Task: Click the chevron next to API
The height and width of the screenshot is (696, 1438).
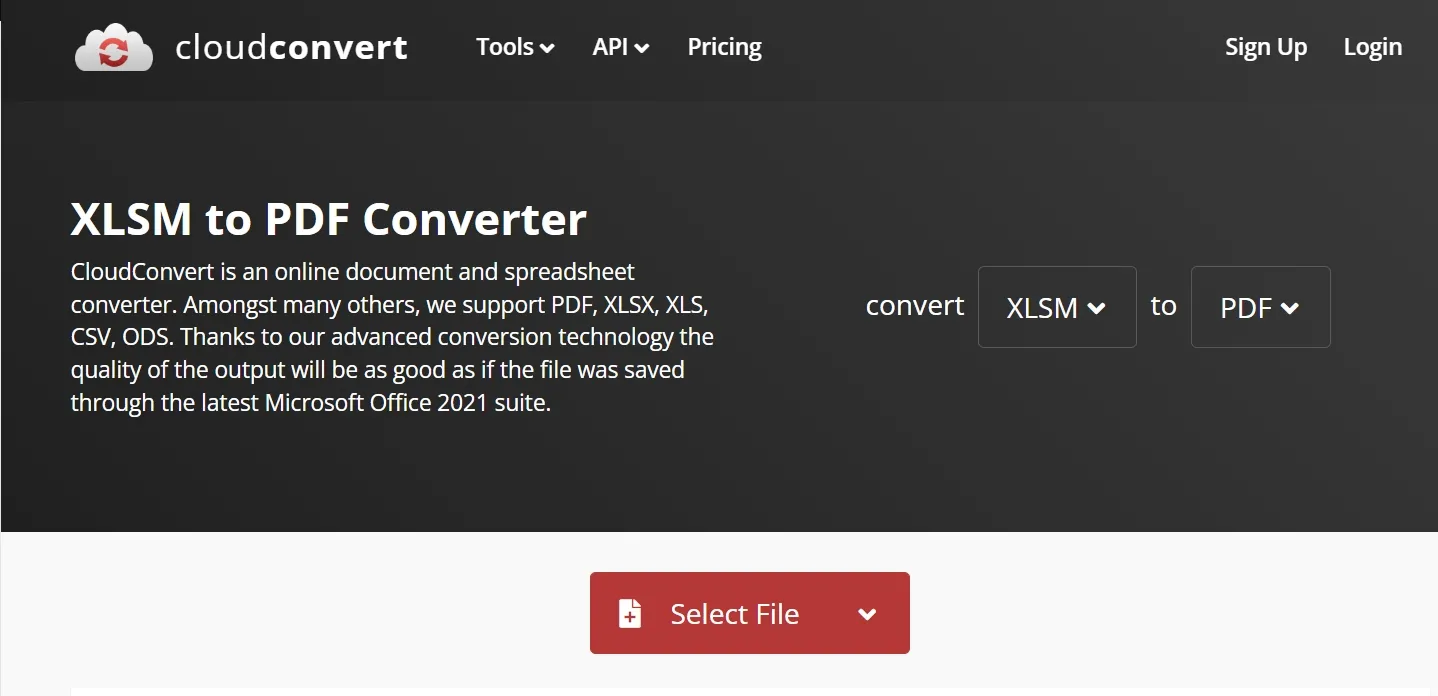Action: 641,47
